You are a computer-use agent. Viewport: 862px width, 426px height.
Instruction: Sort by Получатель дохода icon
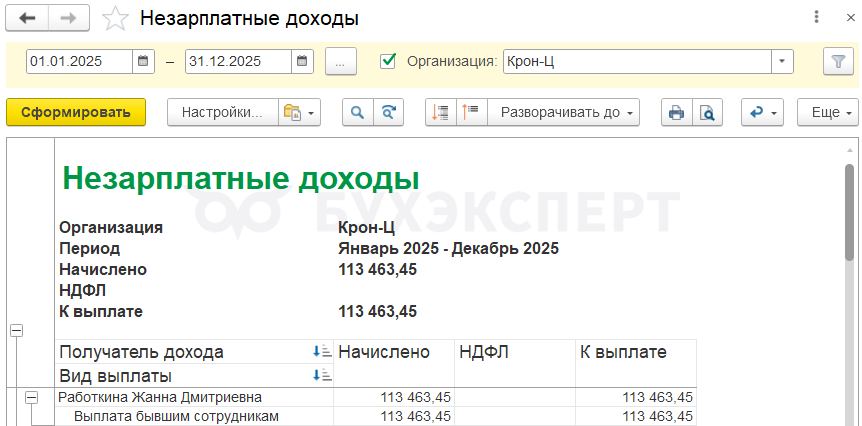[x=322, y=352]
